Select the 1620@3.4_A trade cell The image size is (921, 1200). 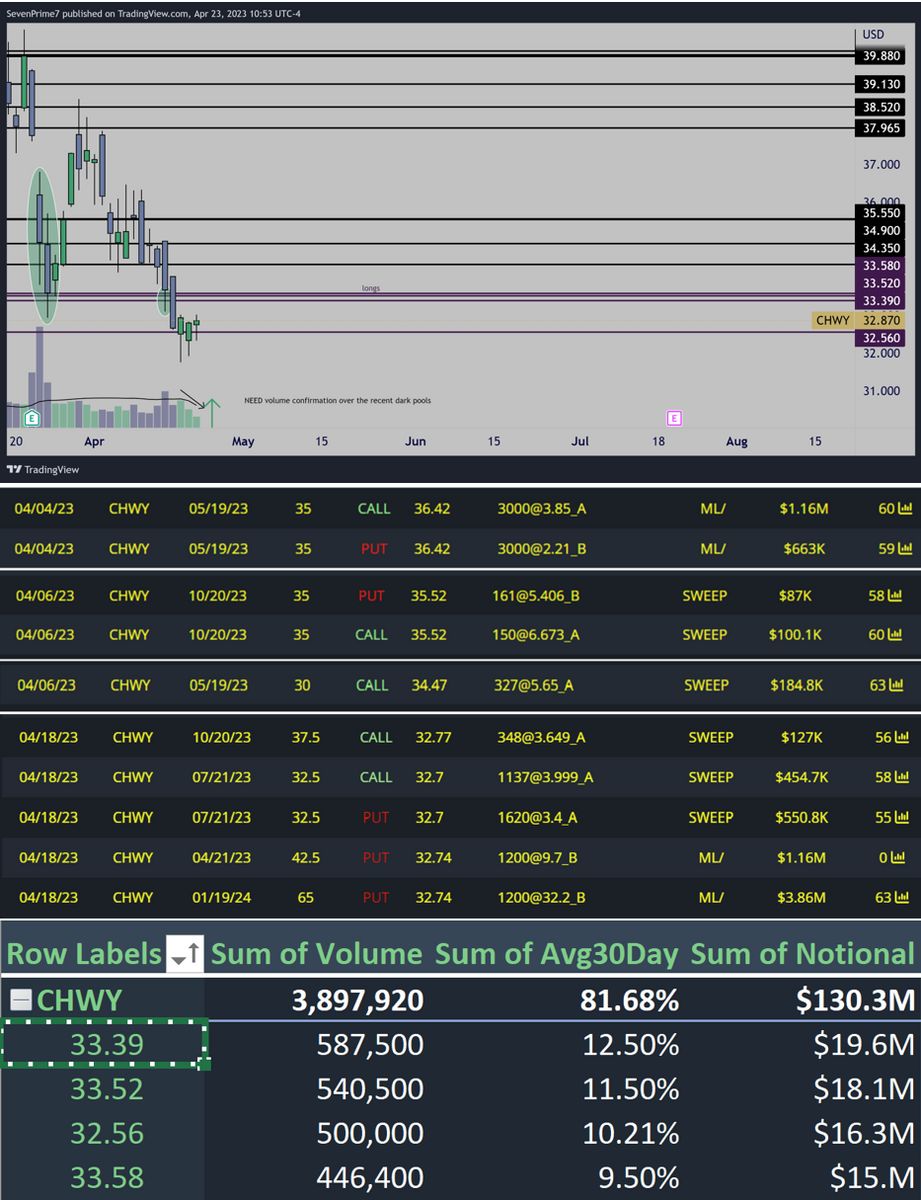[538, 818]
